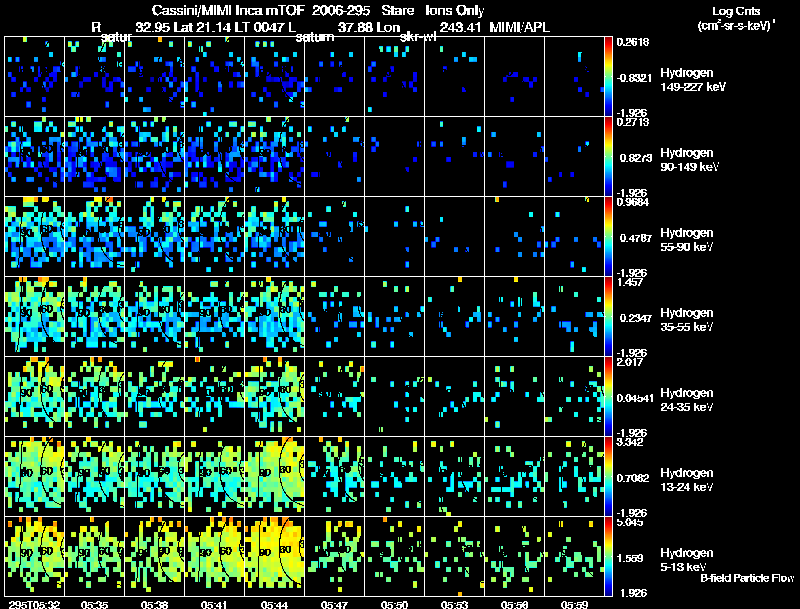Click the 'Stare' header label

(397, 10)
